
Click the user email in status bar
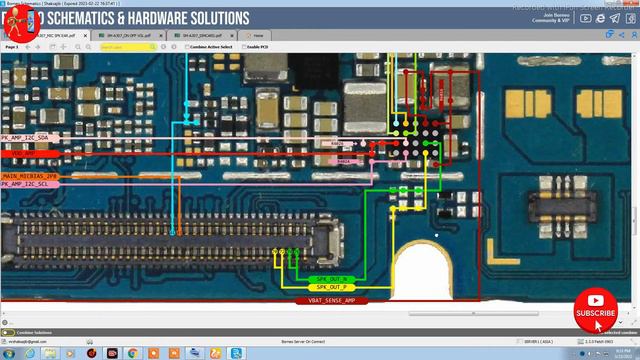point(27,342)
